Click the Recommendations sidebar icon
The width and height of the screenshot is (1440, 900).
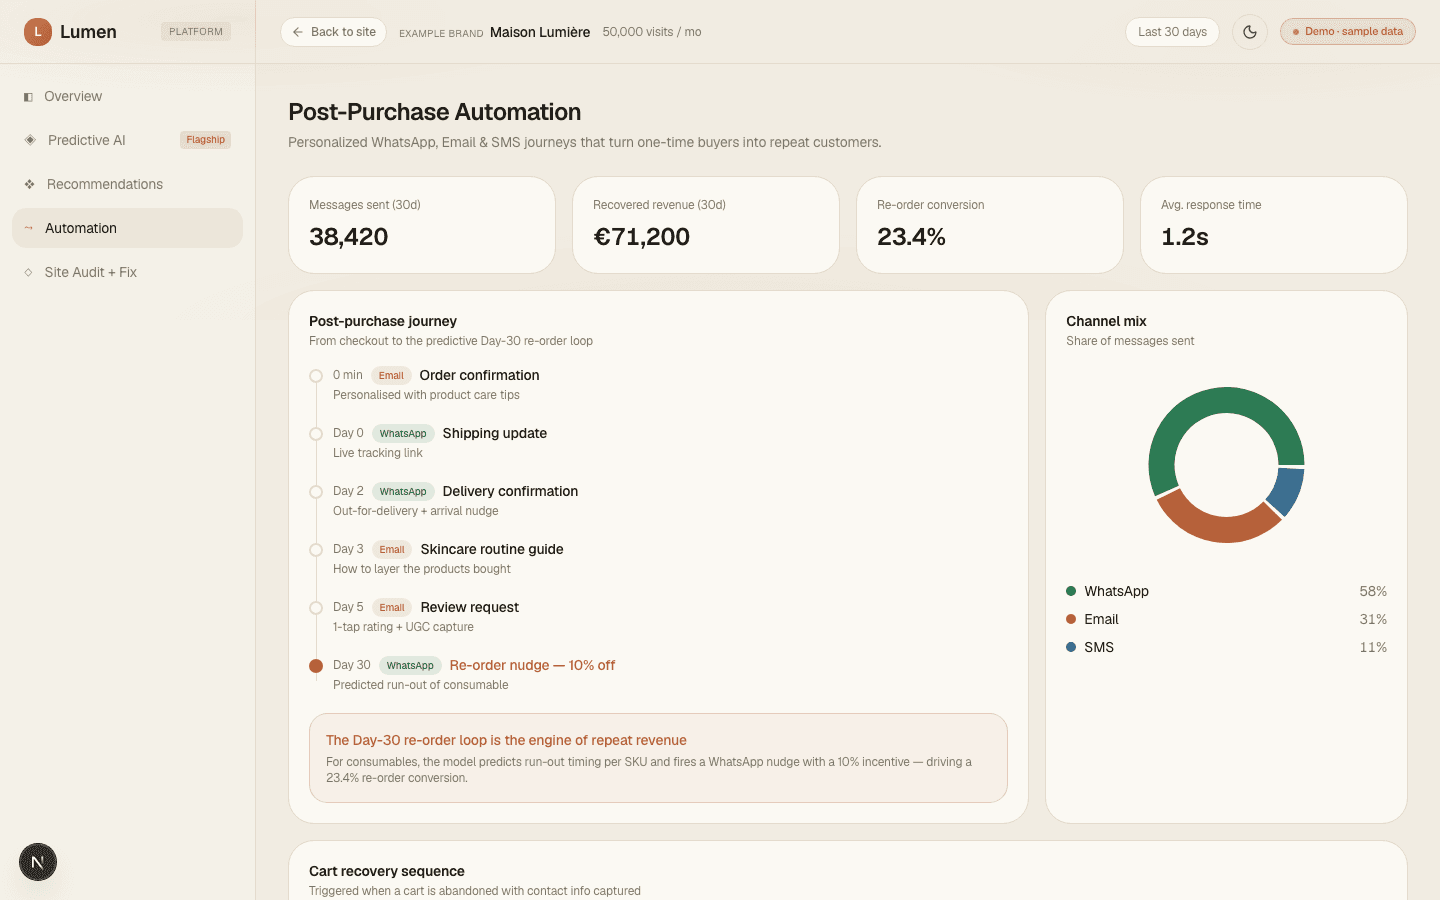tap(29, 184)
